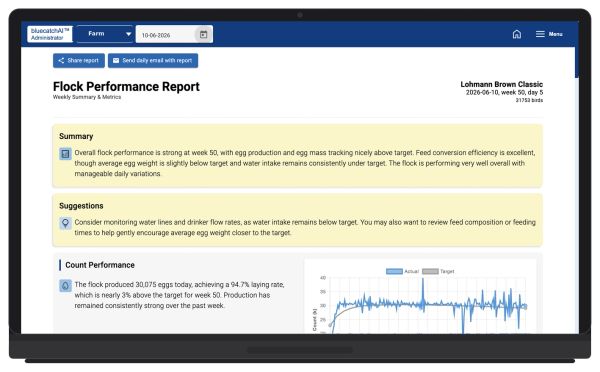Open the hamburger Menu
600x372 pixels.
pyautogui.click(x=549, y=34)
